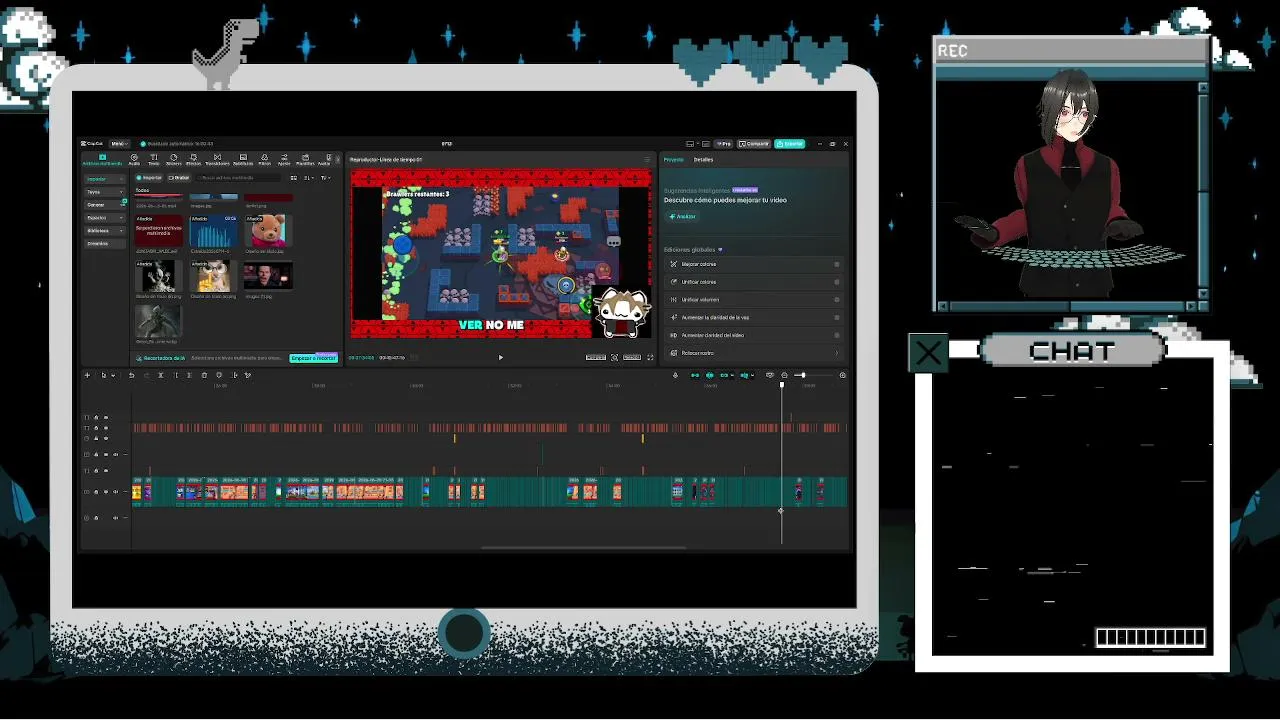Click the undo icon in timeline toolbar

(131, 375)
